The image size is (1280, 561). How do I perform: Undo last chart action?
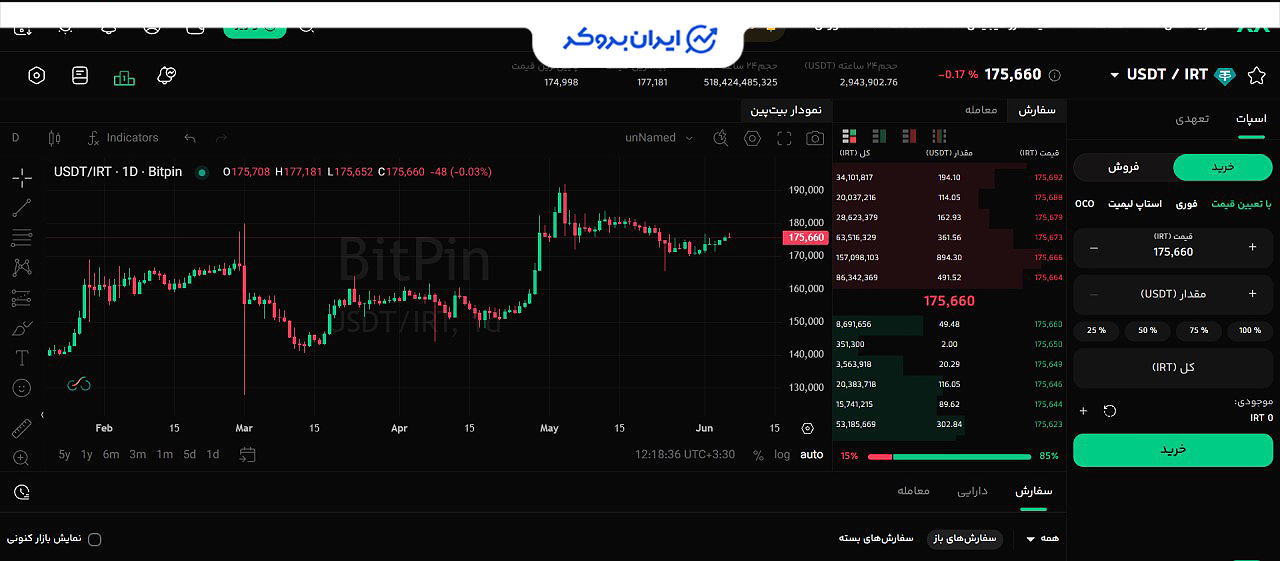point(190,138)
